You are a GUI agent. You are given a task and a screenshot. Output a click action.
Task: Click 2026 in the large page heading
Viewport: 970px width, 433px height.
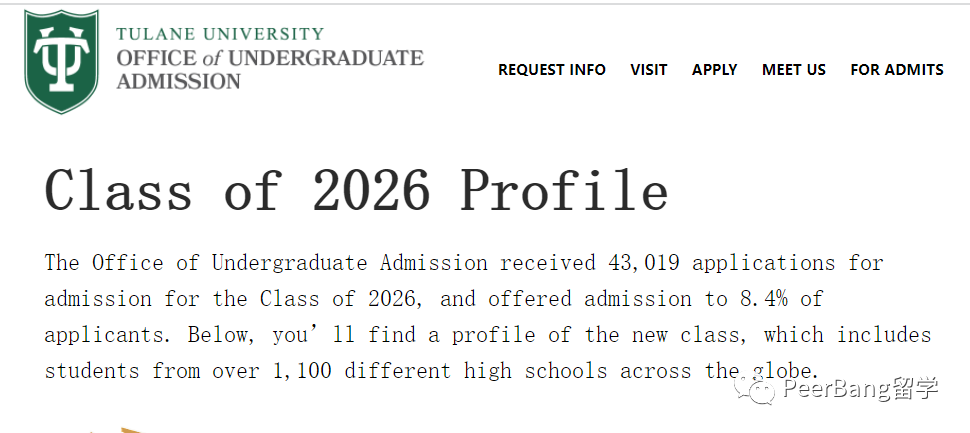point(371,190)
